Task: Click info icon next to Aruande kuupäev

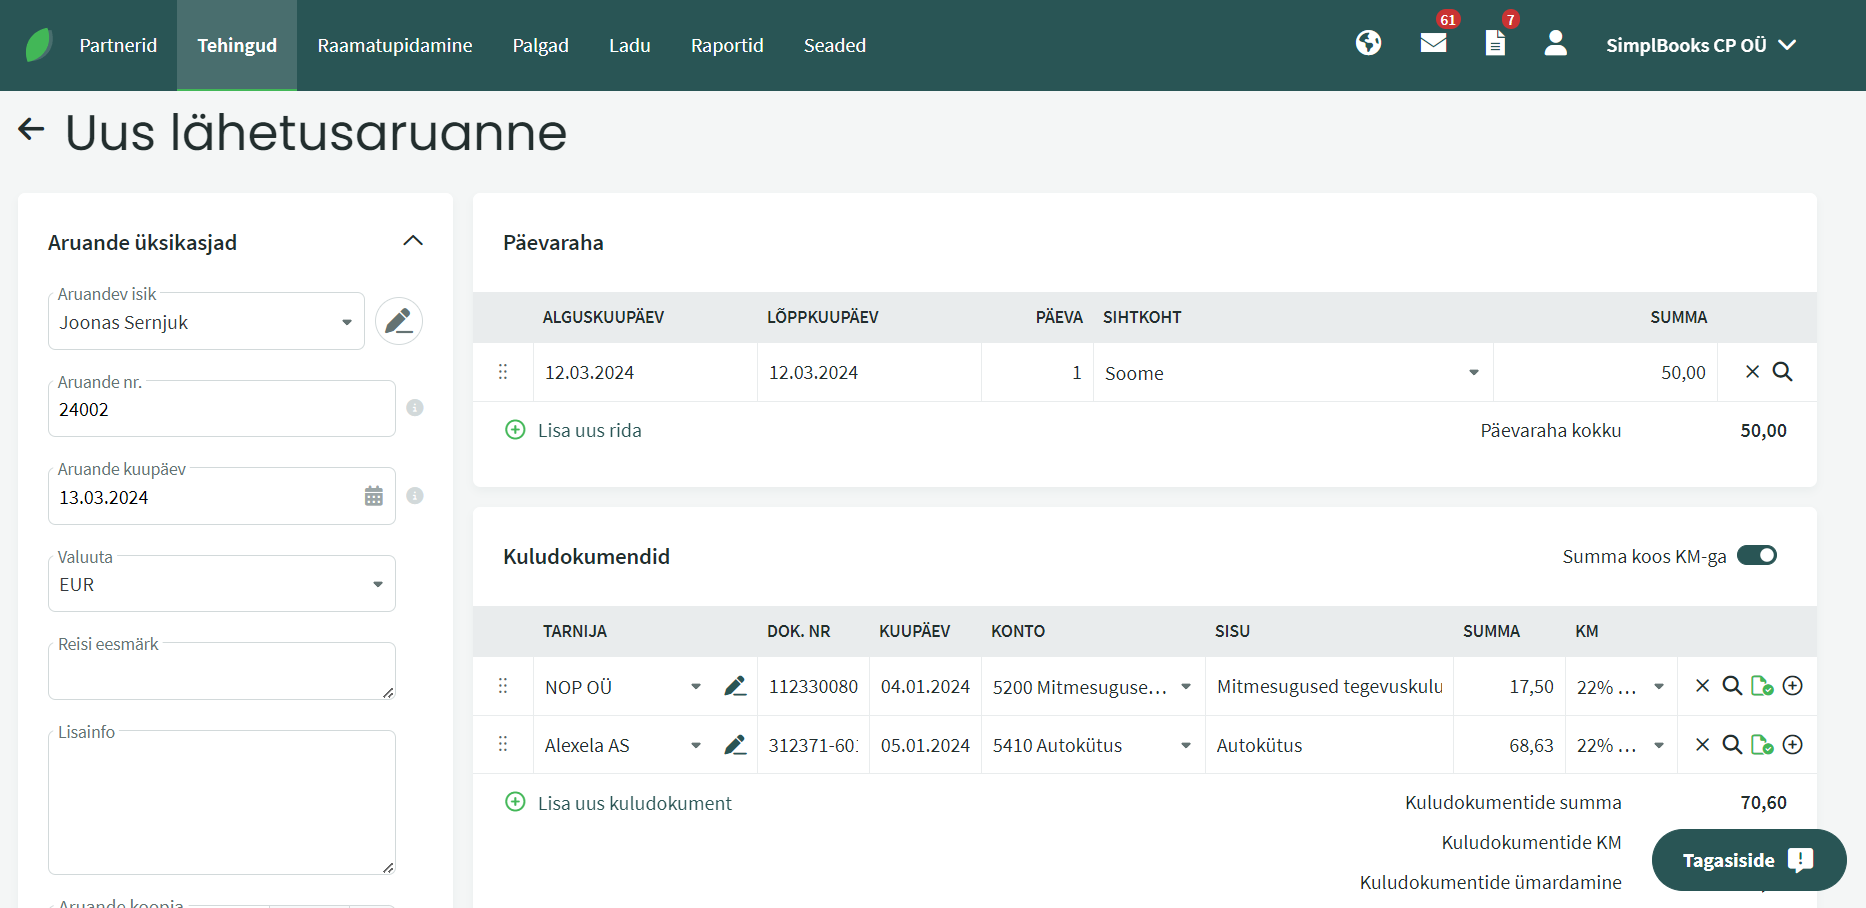Action: click(x=415, y=496)
